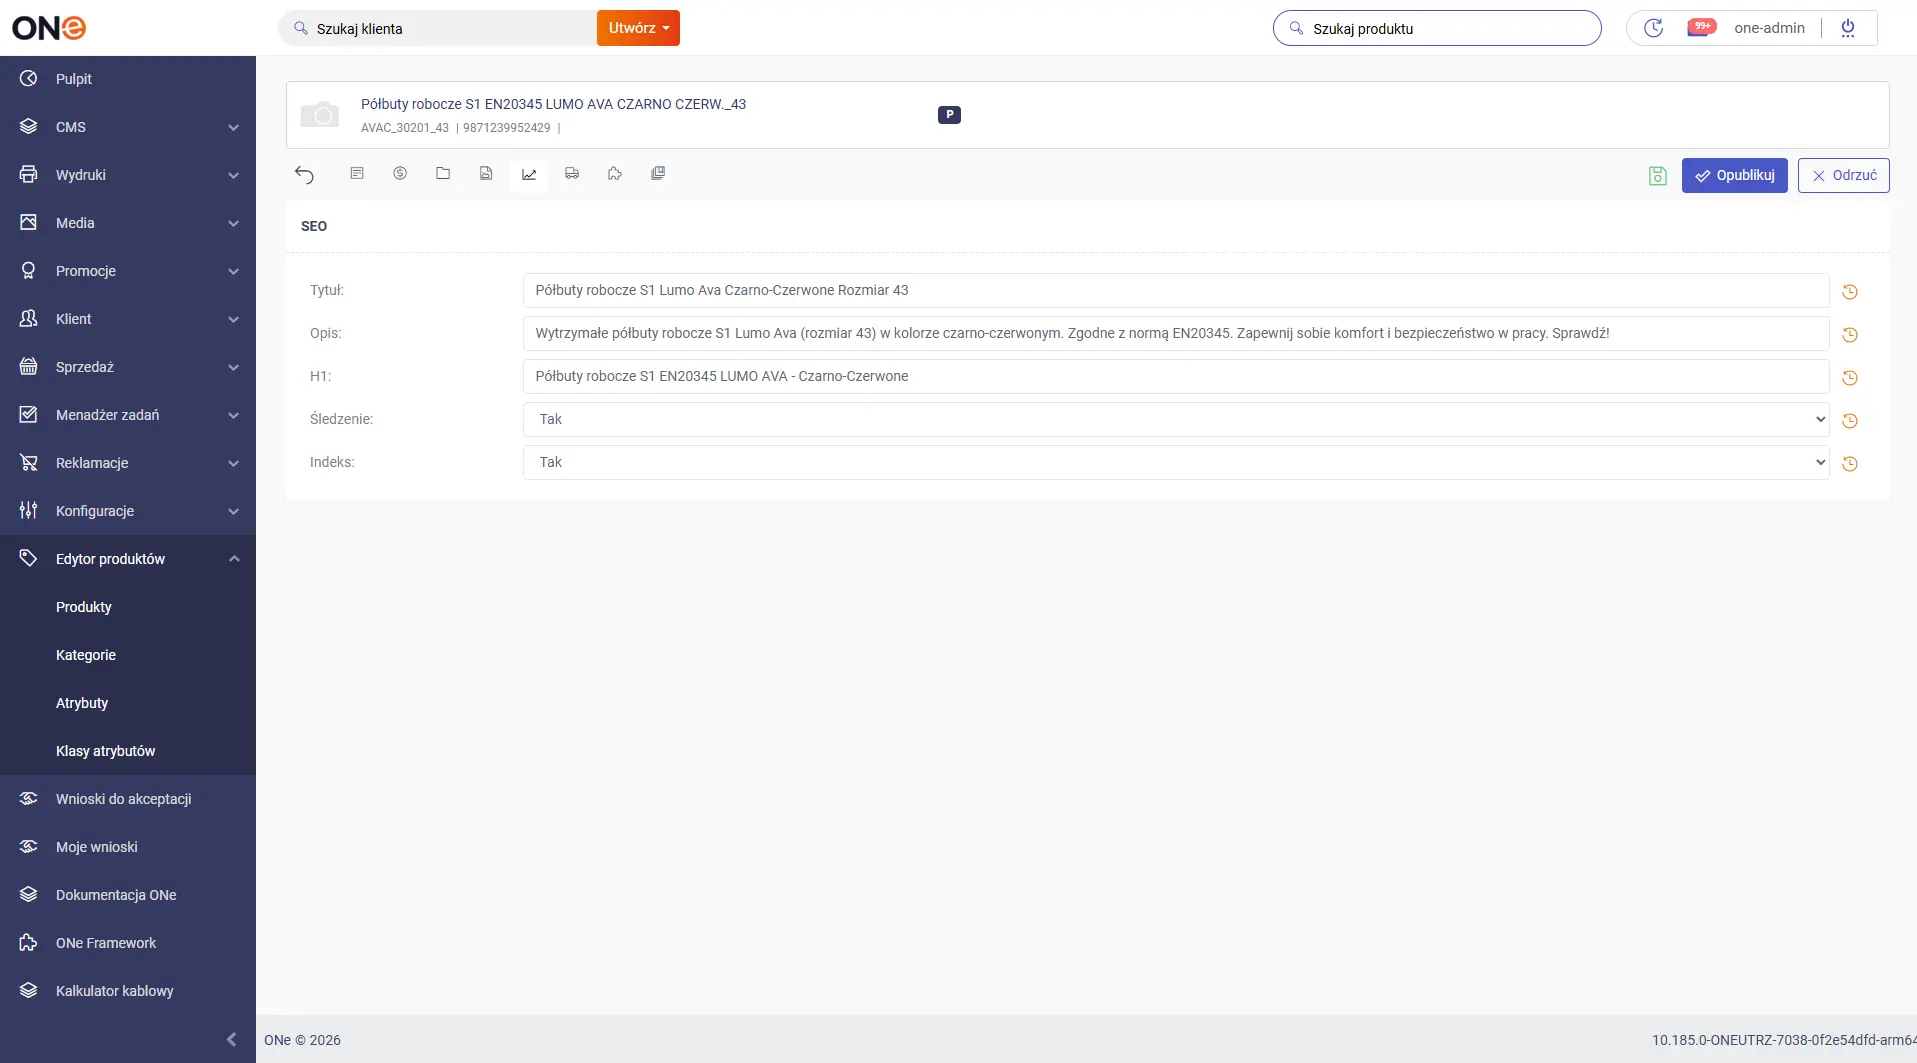The image size is (1917, 1063).
Task: Open the Śledzenie dropdown
Action: [x=1175, y=420]
